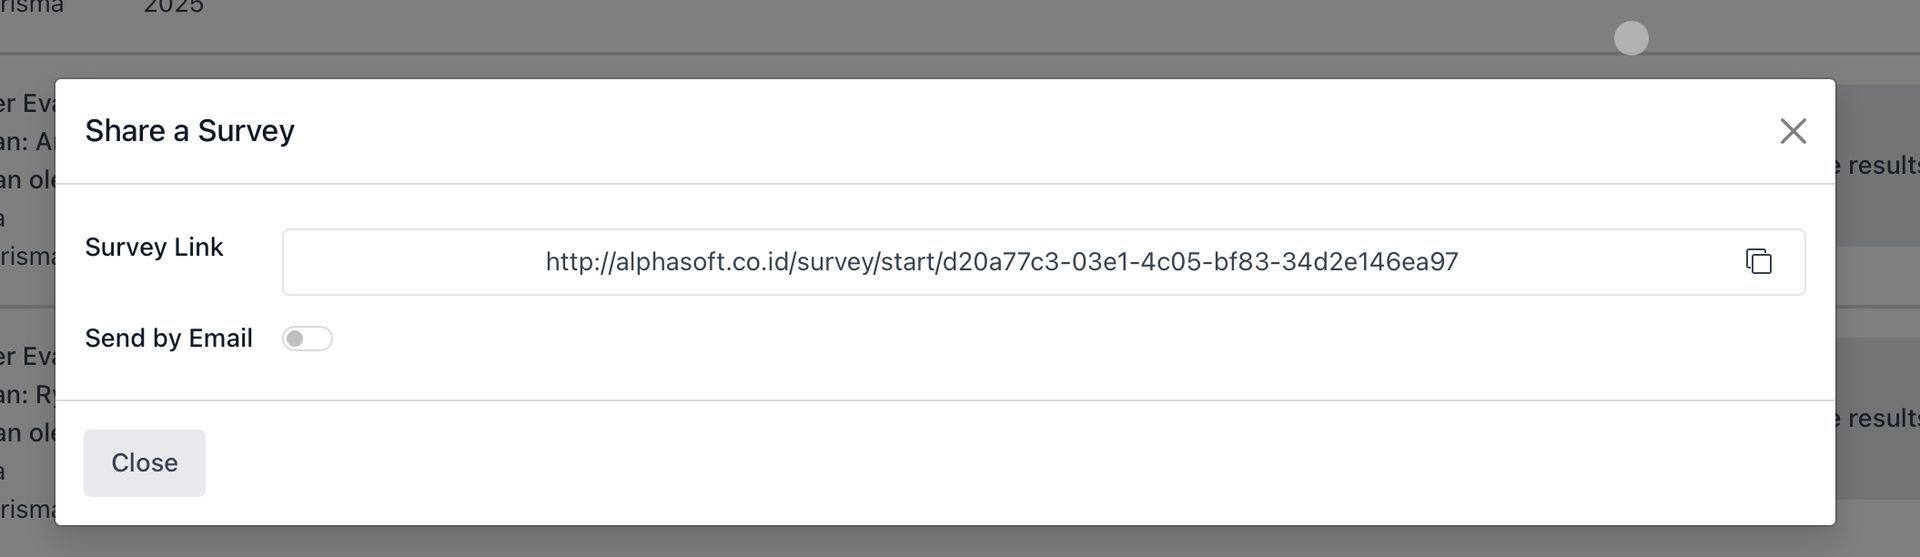
Task: Click the "Survey Link" label
Action: [154, 247]
